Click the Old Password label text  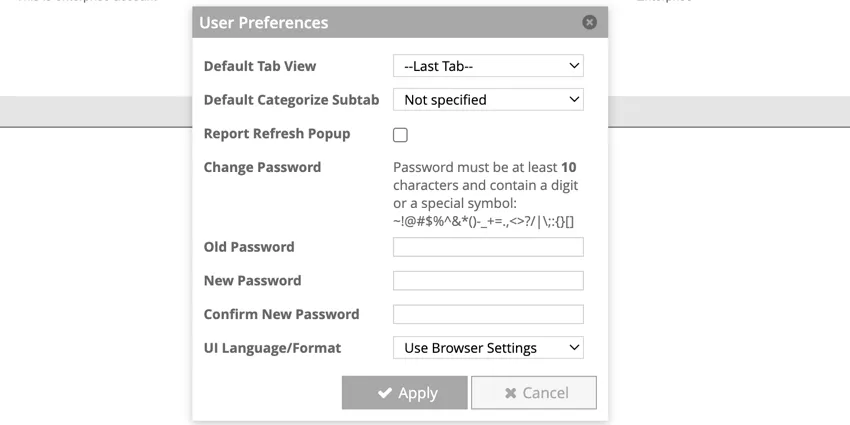click(249, 247)
